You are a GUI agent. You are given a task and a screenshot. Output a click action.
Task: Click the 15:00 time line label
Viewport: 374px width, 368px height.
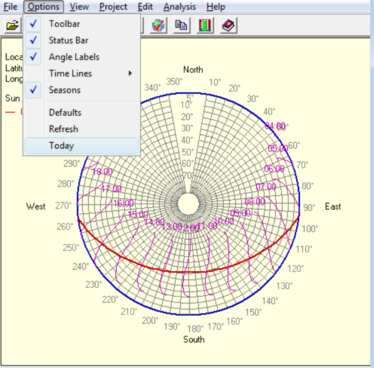[138, 214]
